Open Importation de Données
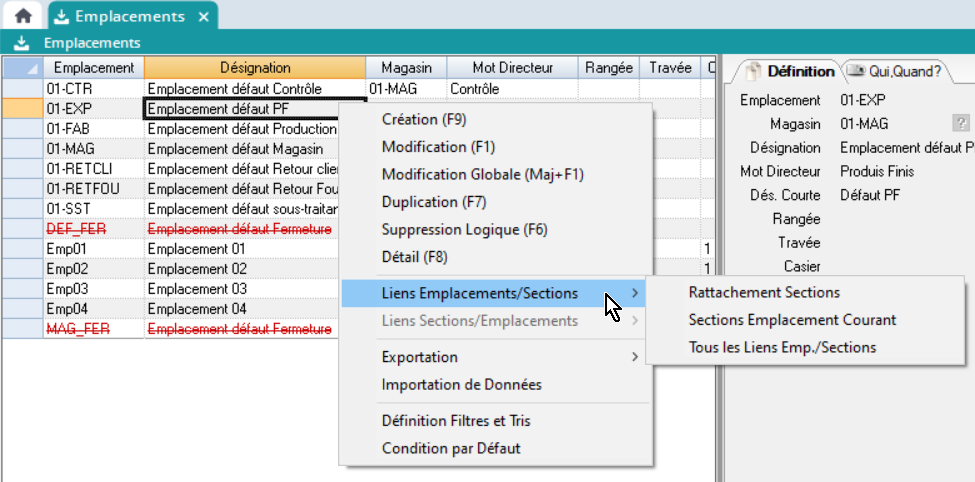Screen dimensions: 975x482 tap(462, 385)
